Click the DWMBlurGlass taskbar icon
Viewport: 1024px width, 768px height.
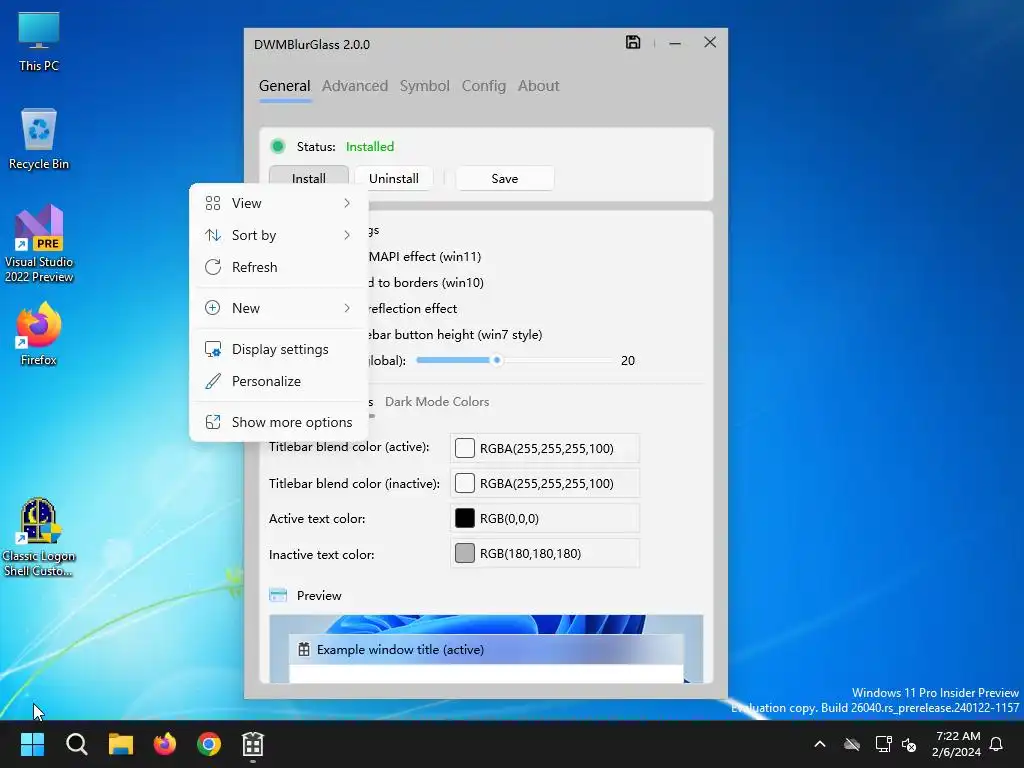tap(253, 744)
